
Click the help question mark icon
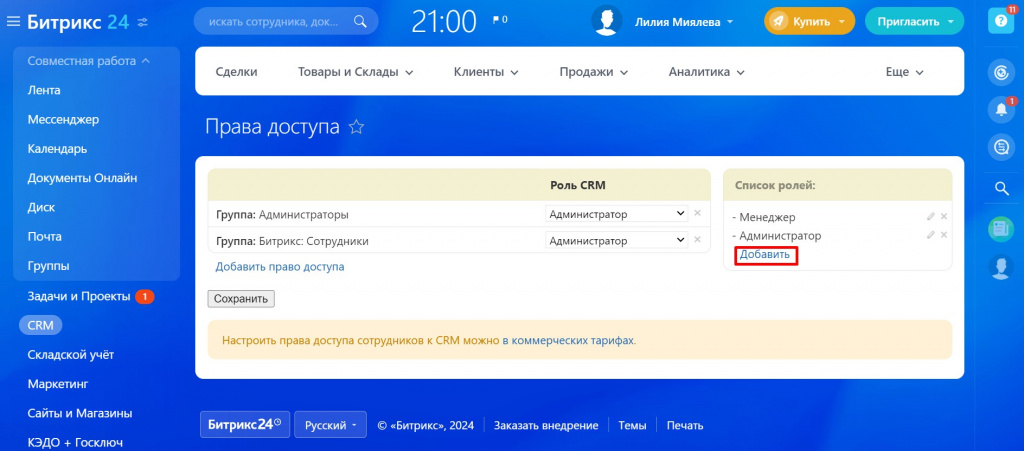point(1000,21)
